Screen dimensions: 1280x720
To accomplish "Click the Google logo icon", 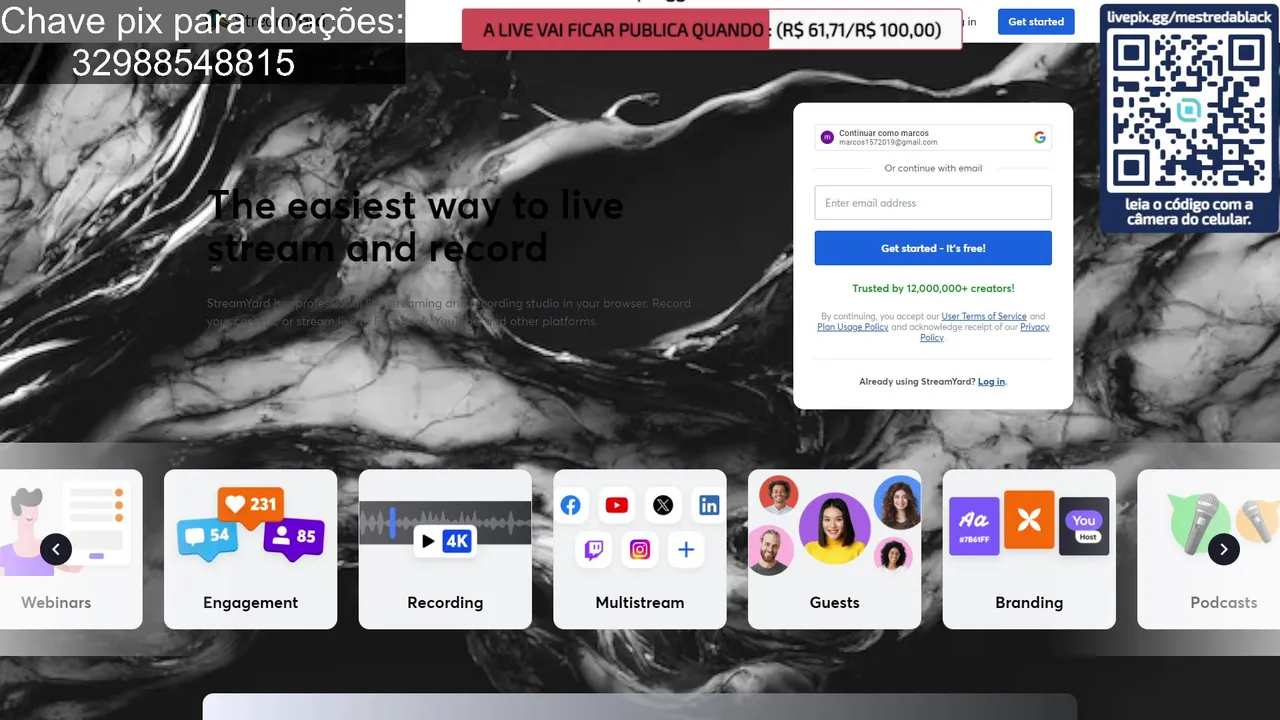I will (x=1040, y=137).
